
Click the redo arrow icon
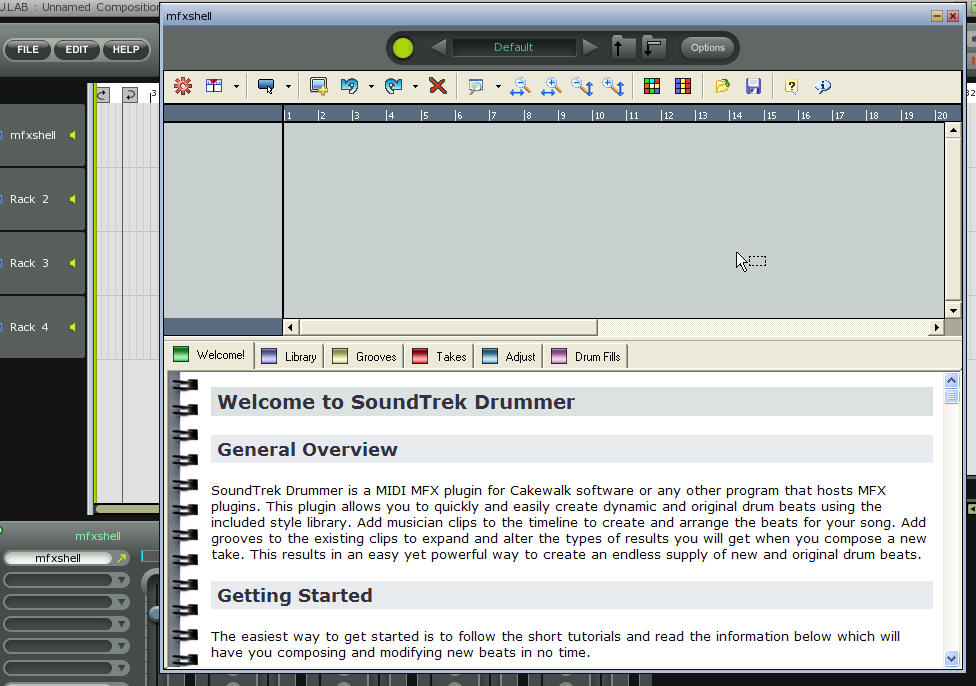[x=393, y=86]
